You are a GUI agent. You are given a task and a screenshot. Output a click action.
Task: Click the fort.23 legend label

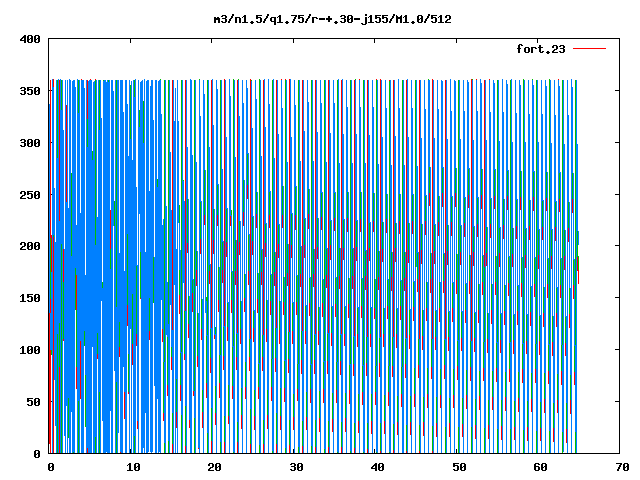[540, 49]
